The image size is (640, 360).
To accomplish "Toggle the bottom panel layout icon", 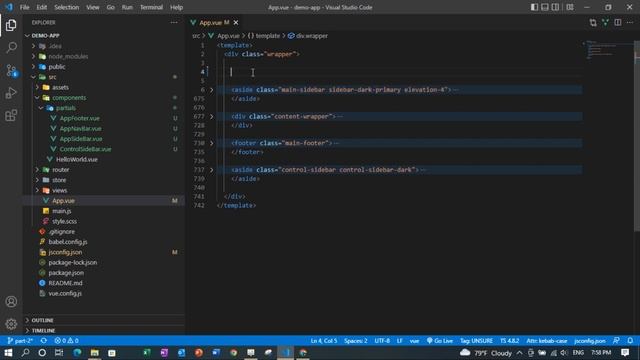I will 544,7.
